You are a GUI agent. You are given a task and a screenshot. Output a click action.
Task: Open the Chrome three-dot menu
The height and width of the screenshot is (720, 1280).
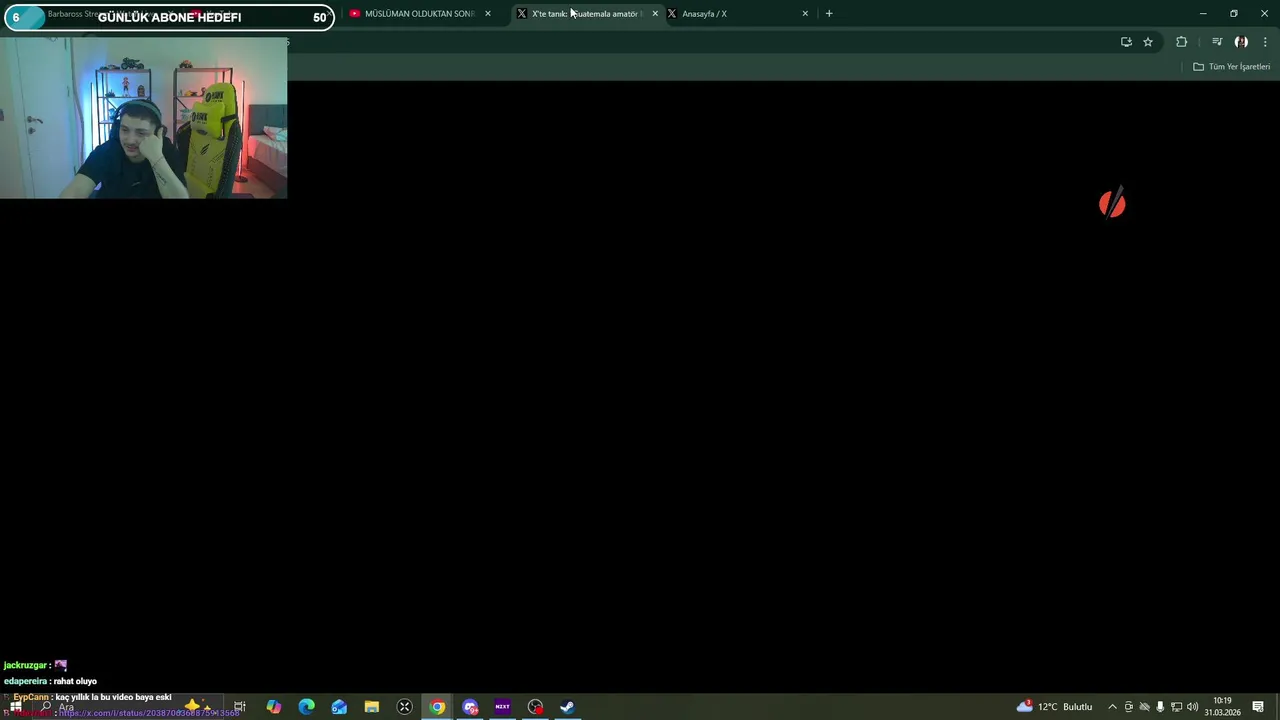(1265, 42)
